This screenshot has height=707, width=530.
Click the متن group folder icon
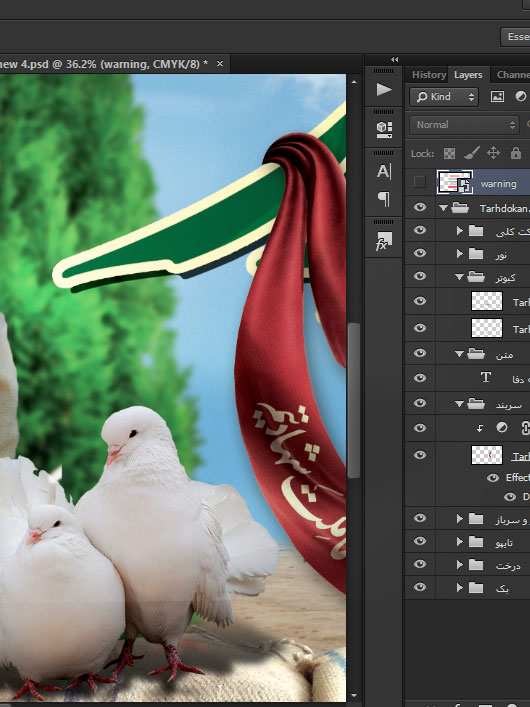[x=476, y=354]
